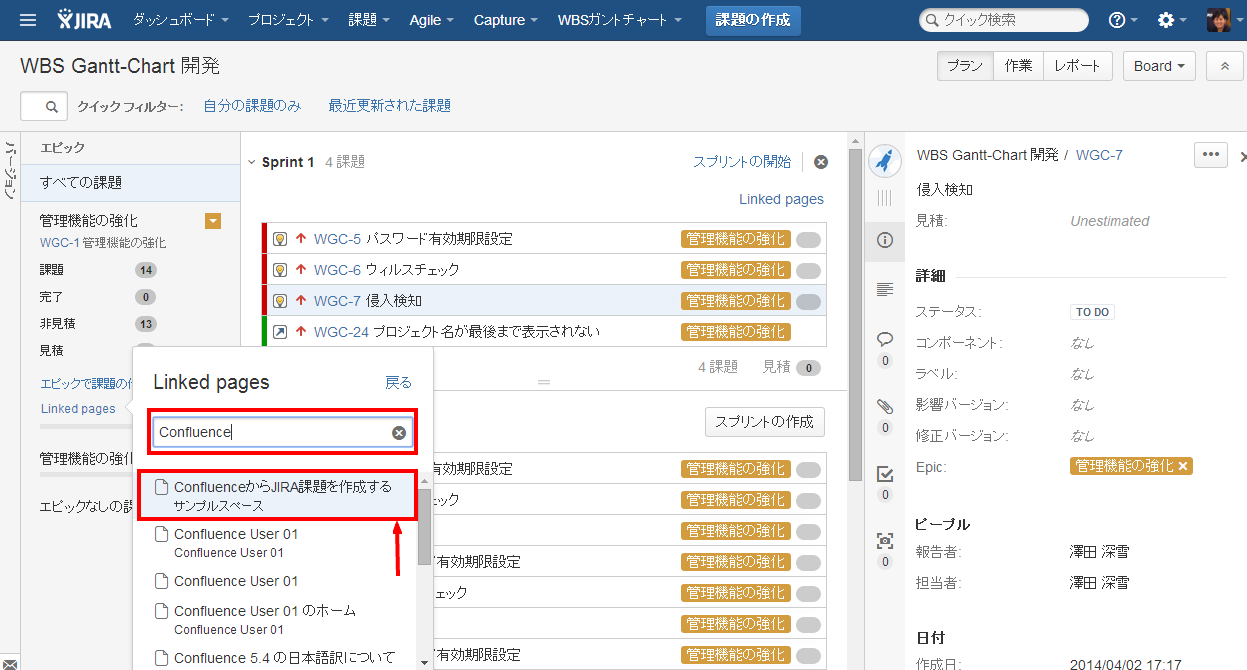Click the priority arrow on WGC-7
Image resolution: width=1247 pixels, height=670 pixels.
[x=301, y=301]
